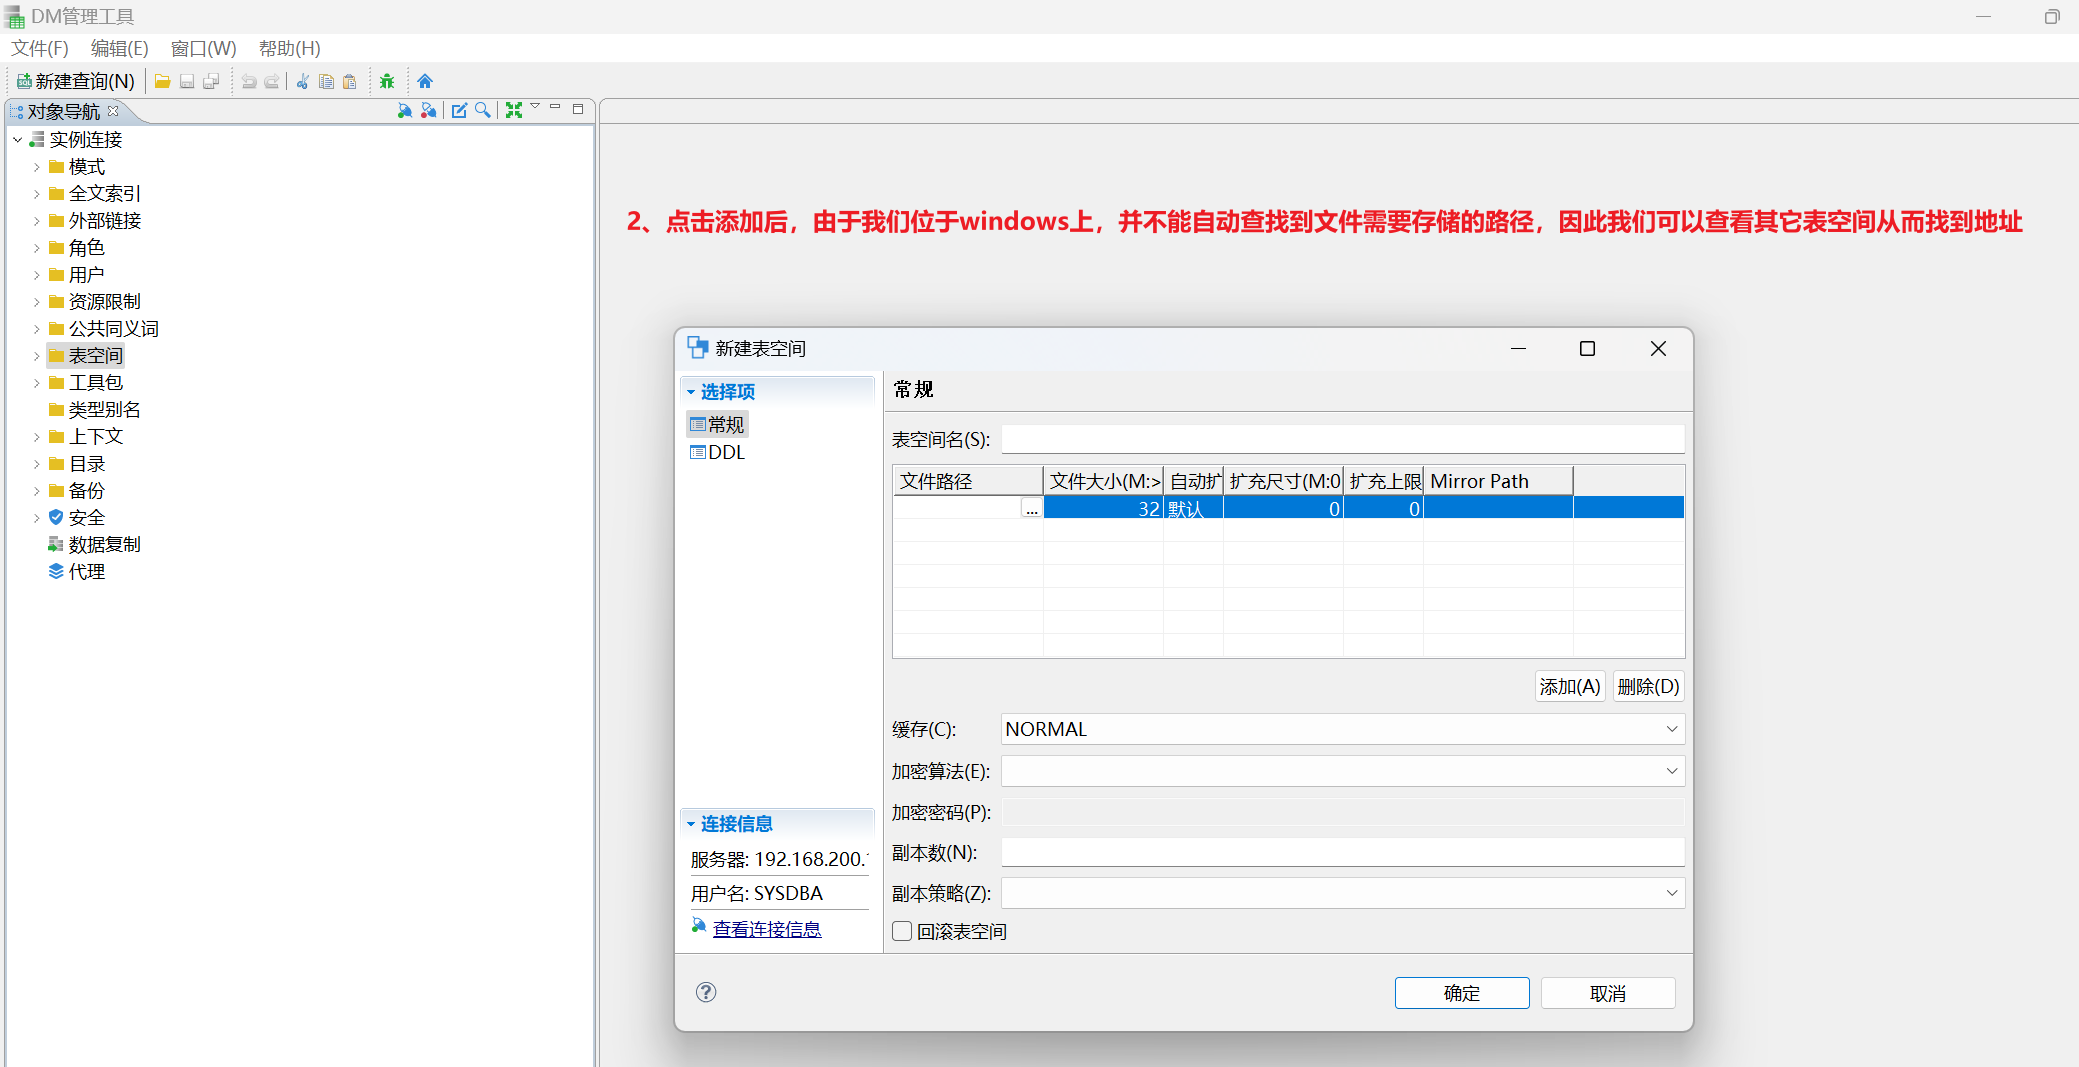Click inside the 表空间名 input field
The height and width of the screenshot is (1067, 2079).
[1340, 438]
